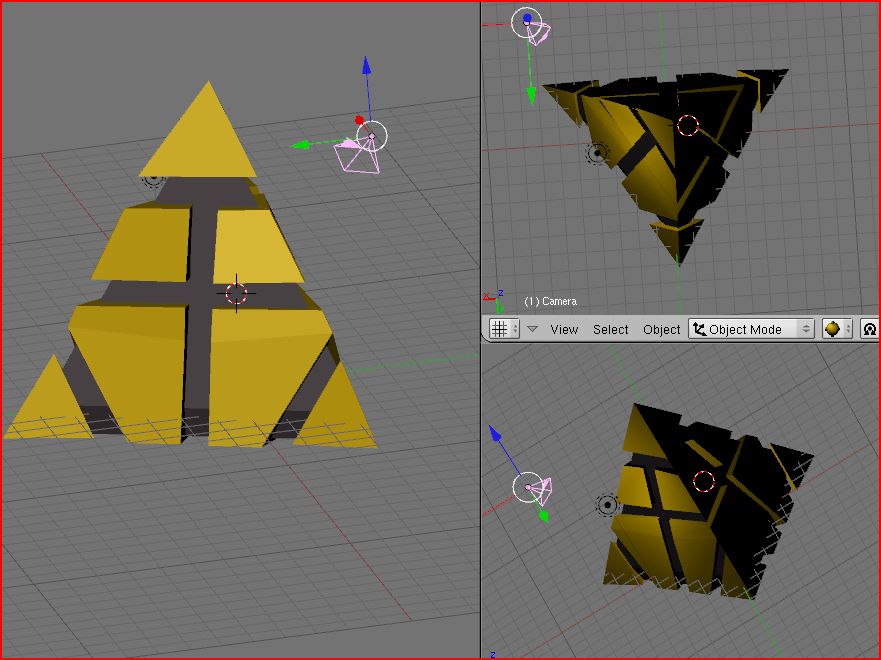Screen dimensions: 881x660
Task: Open the View menu
Action: point(564,329)
